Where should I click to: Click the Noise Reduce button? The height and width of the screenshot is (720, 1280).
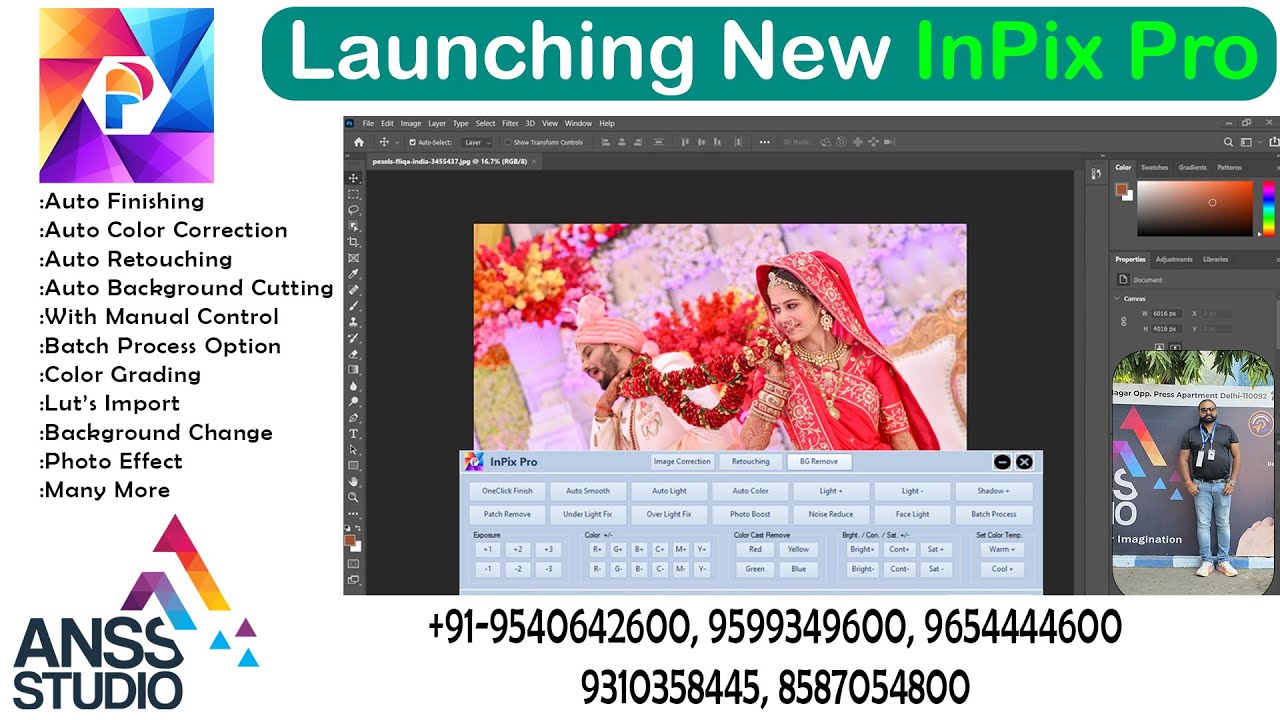[831, 514]
